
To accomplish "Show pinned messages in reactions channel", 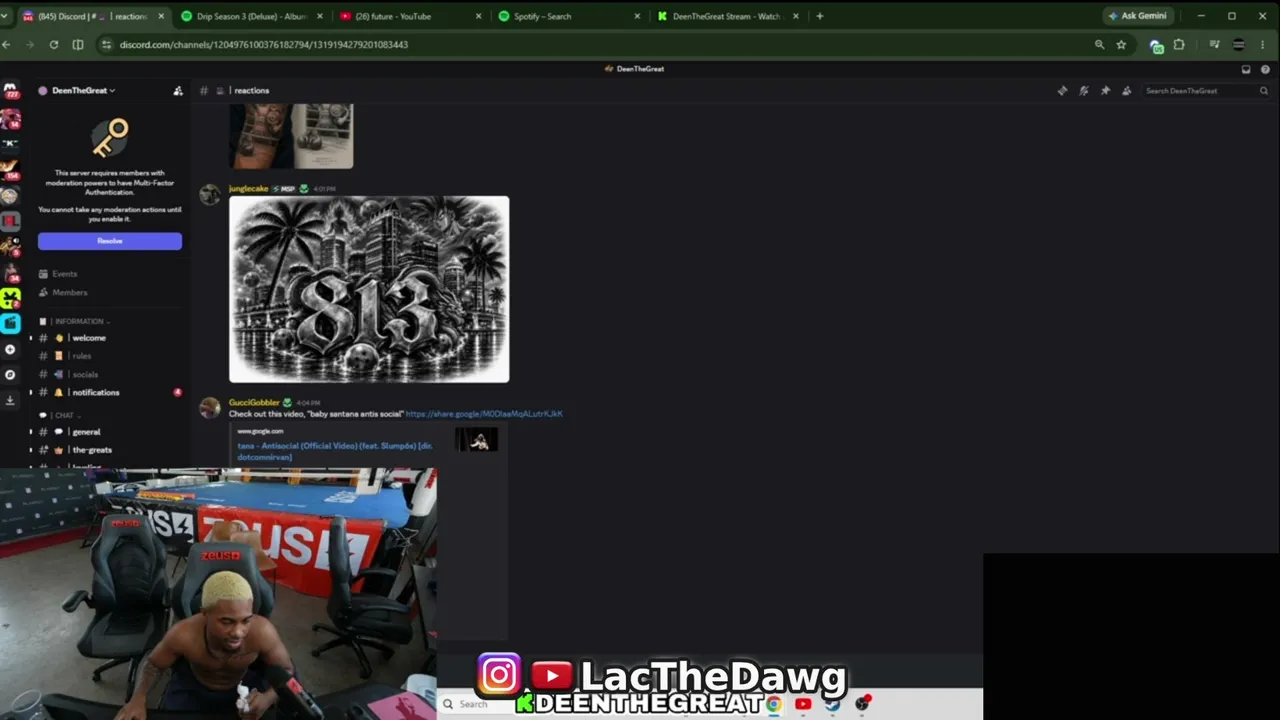I will pos(1105,91).
